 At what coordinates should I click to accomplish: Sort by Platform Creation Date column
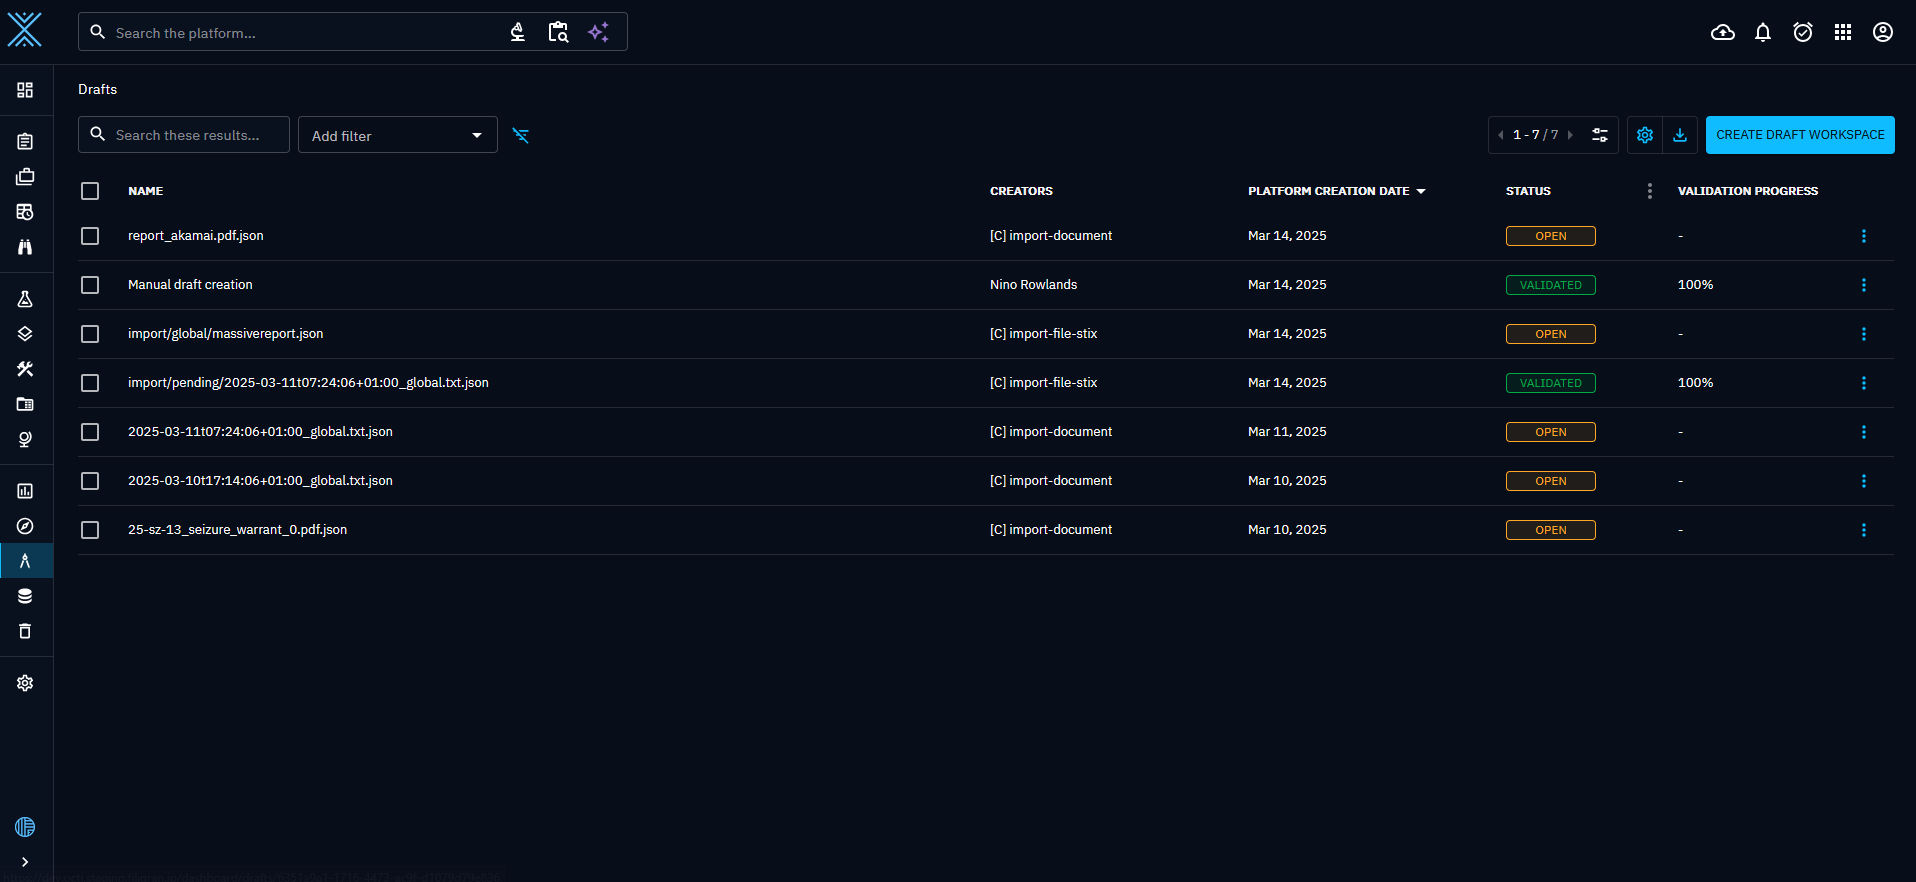tap(1328, 191)
